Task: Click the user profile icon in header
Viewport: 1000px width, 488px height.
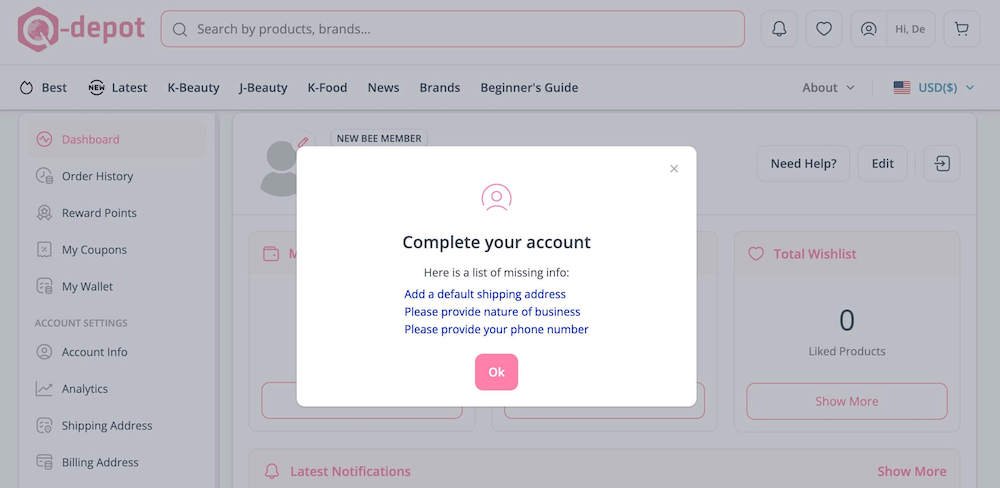Action: (869, 29)
